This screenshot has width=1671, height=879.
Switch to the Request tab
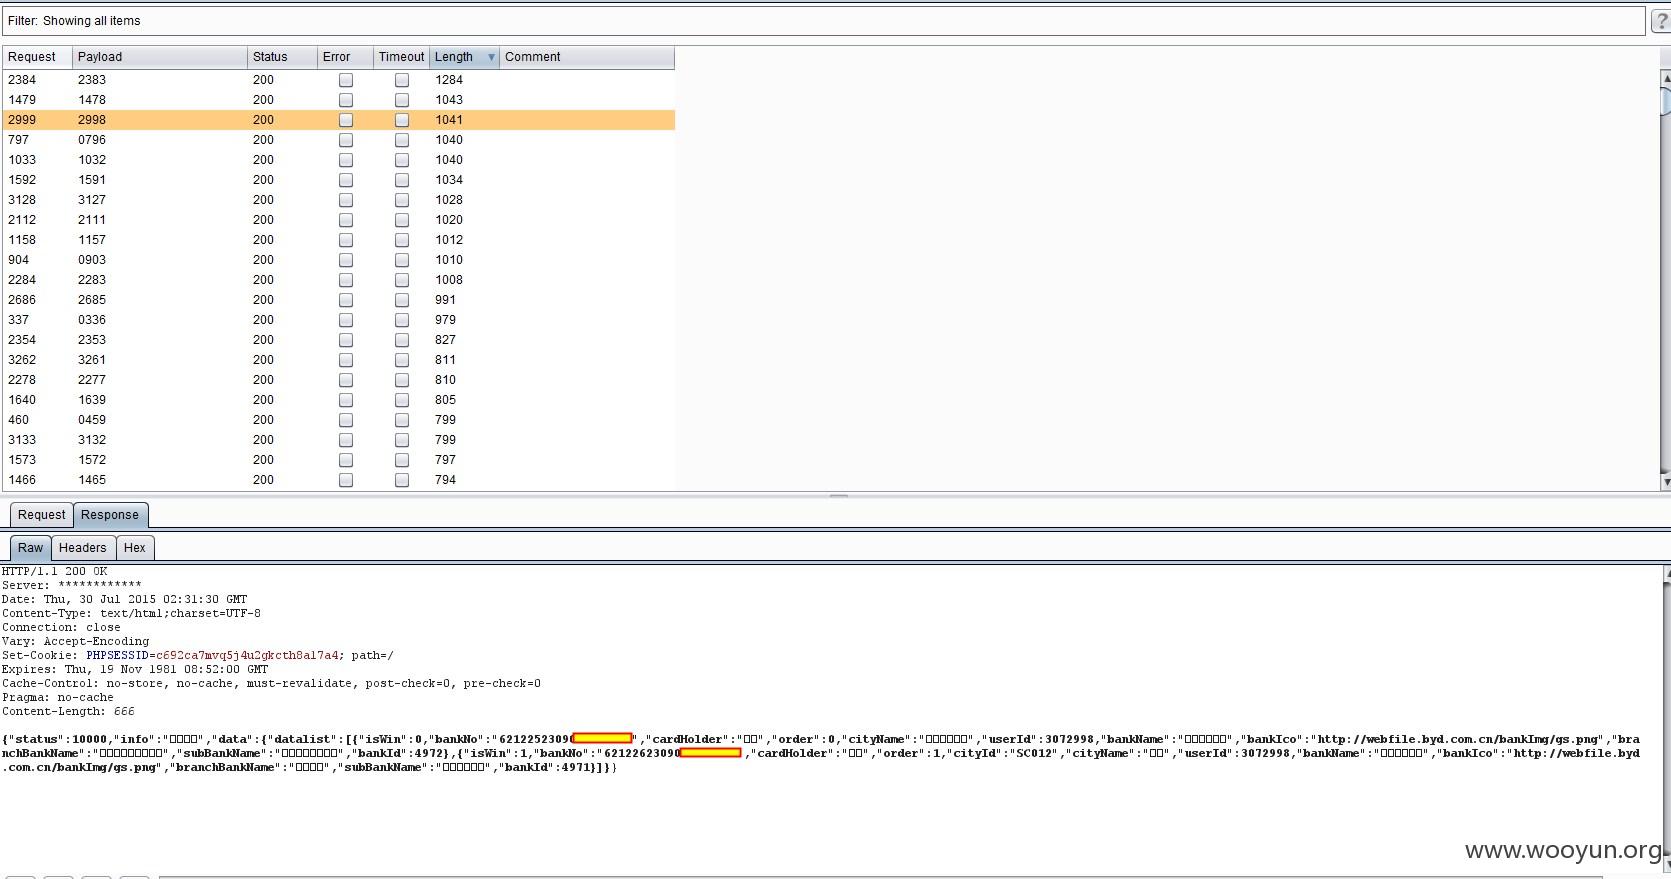point(41,515)
